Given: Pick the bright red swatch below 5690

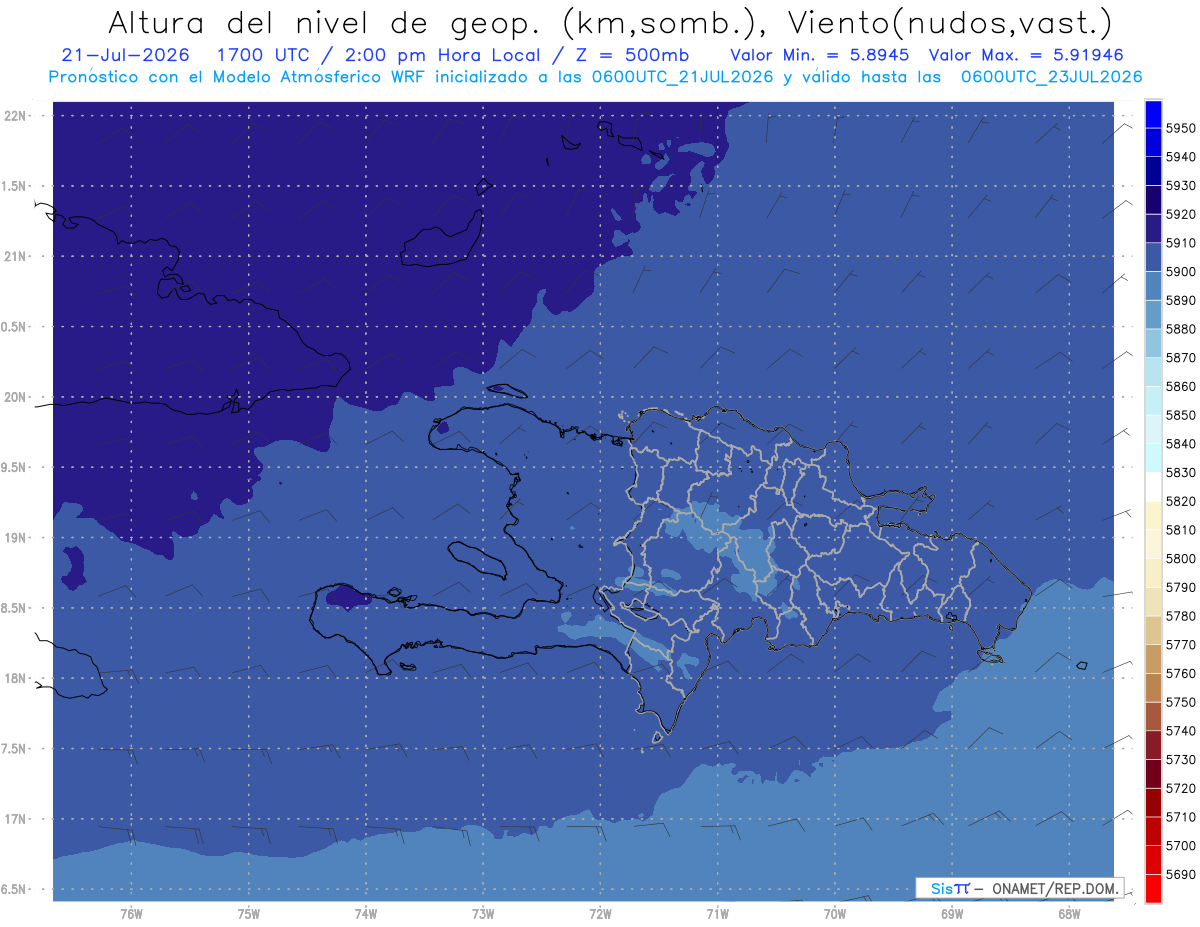Looking at the screenshot, I should click(1153, 888).
